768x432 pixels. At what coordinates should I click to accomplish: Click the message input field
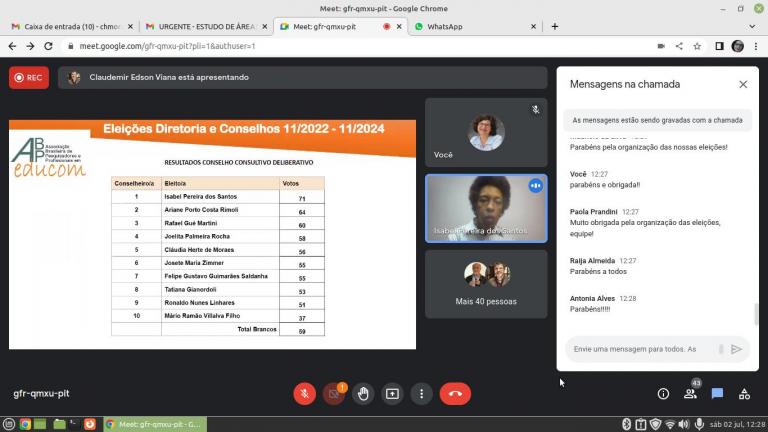coord(640,349)
